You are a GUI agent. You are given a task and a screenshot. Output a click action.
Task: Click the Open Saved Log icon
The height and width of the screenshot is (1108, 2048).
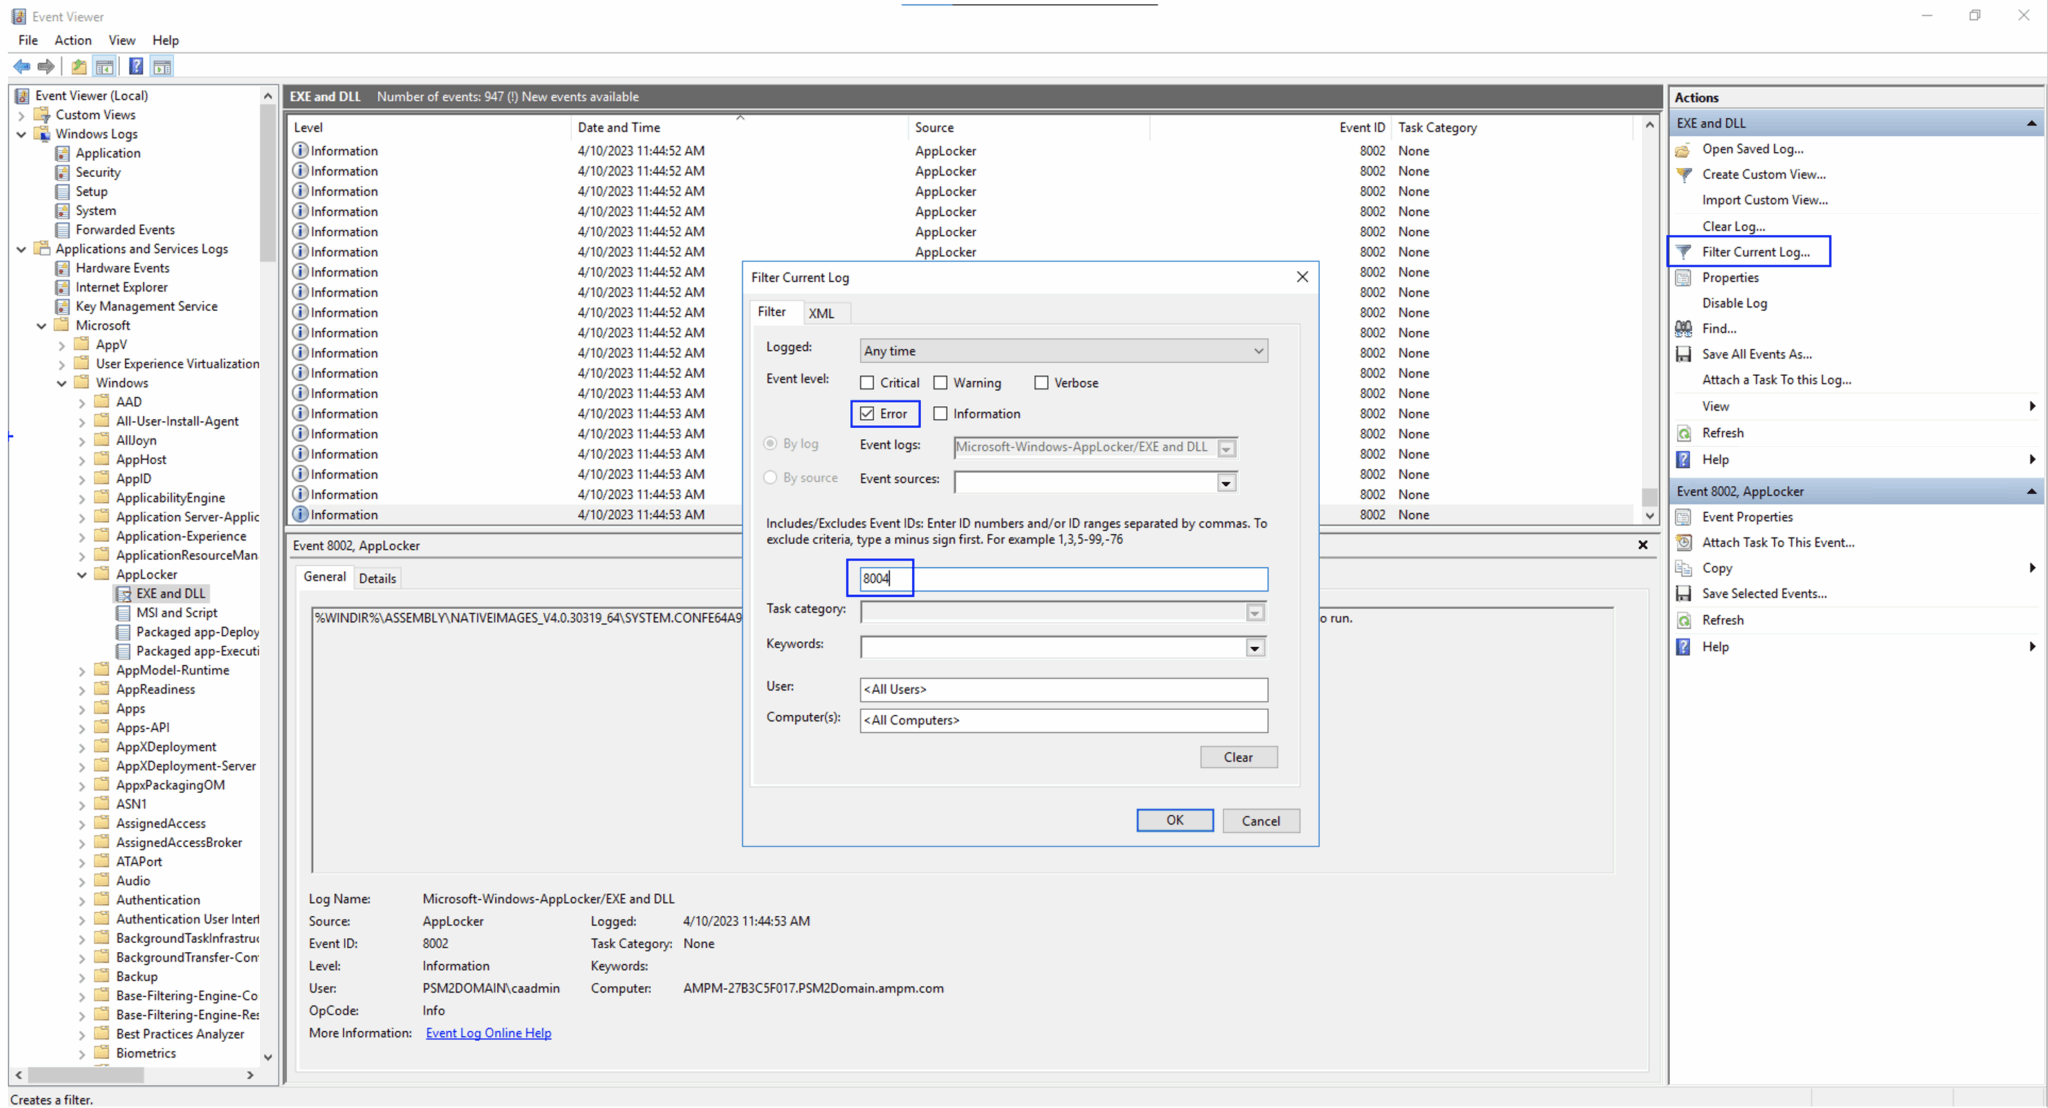click(x=1684, y=149)
